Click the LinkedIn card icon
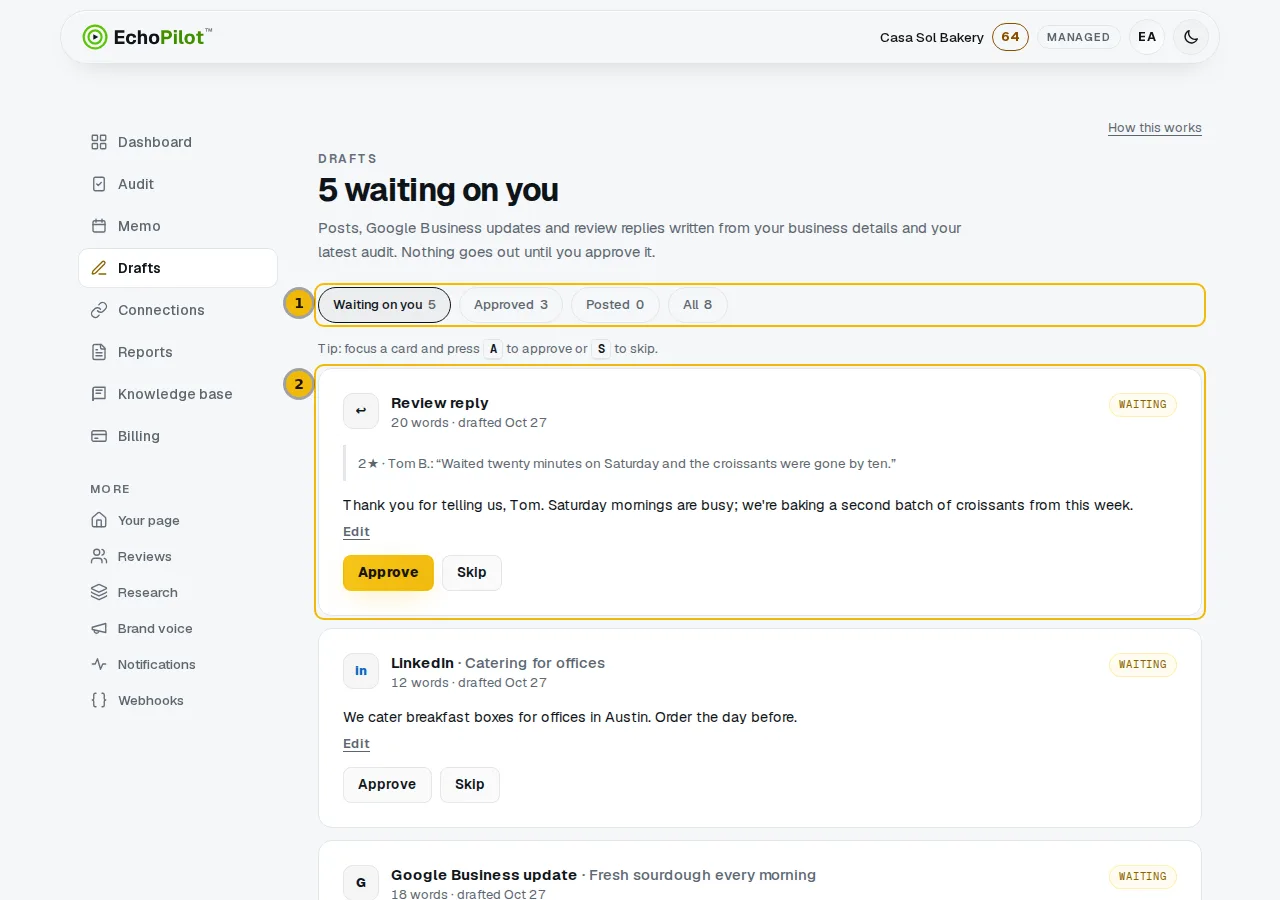The width and height of the screenshot is (1280, 900). tap(361, 671)
